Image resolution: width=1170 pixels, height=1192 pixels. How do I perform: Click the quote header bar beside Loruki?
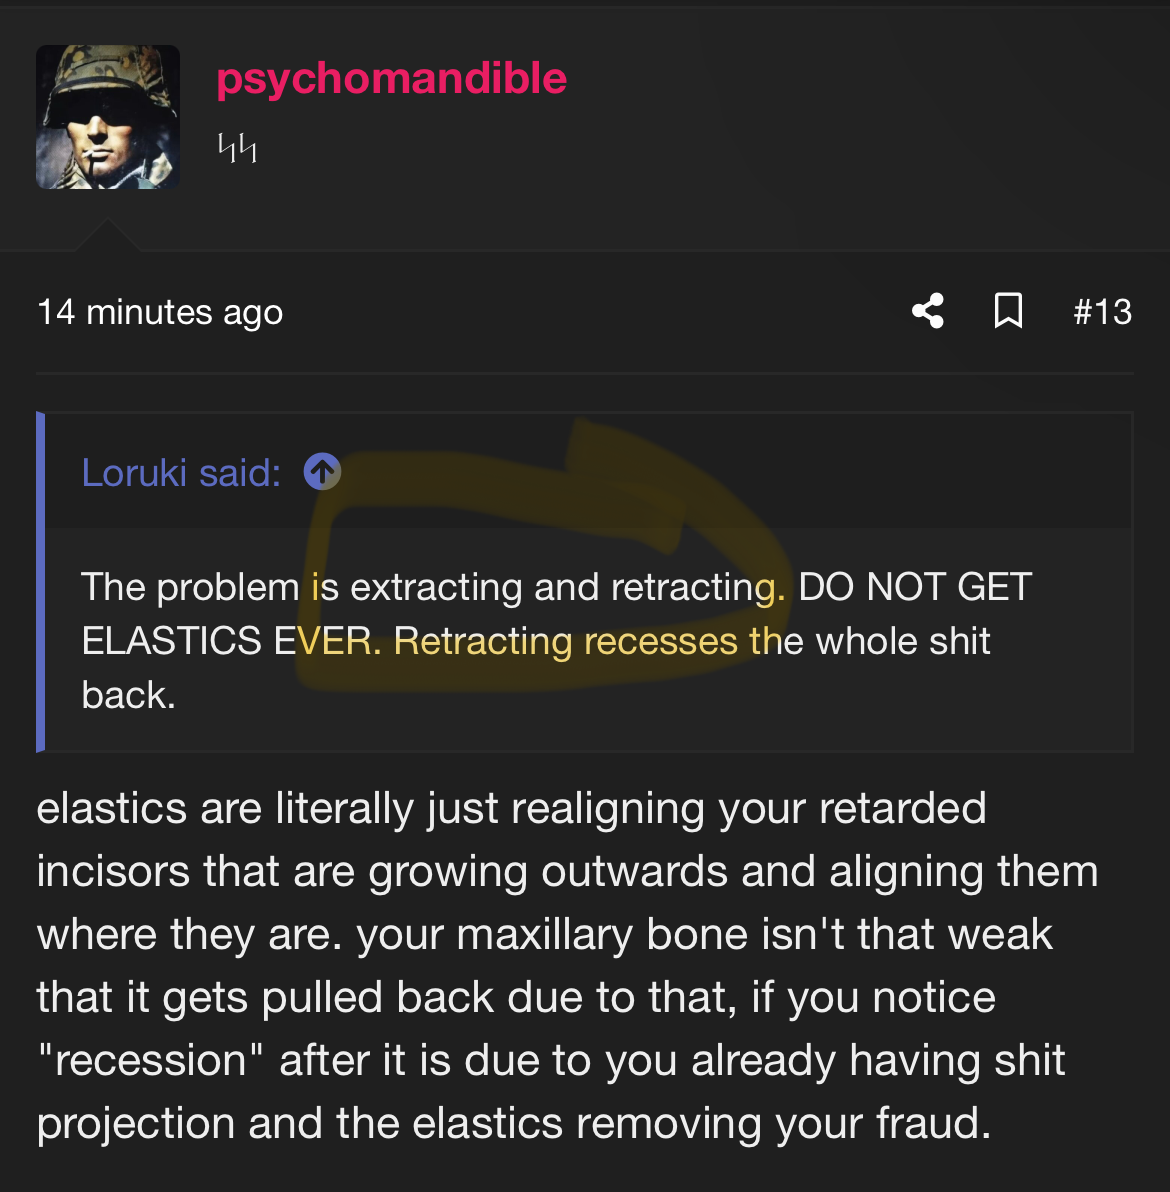[588, 471]
